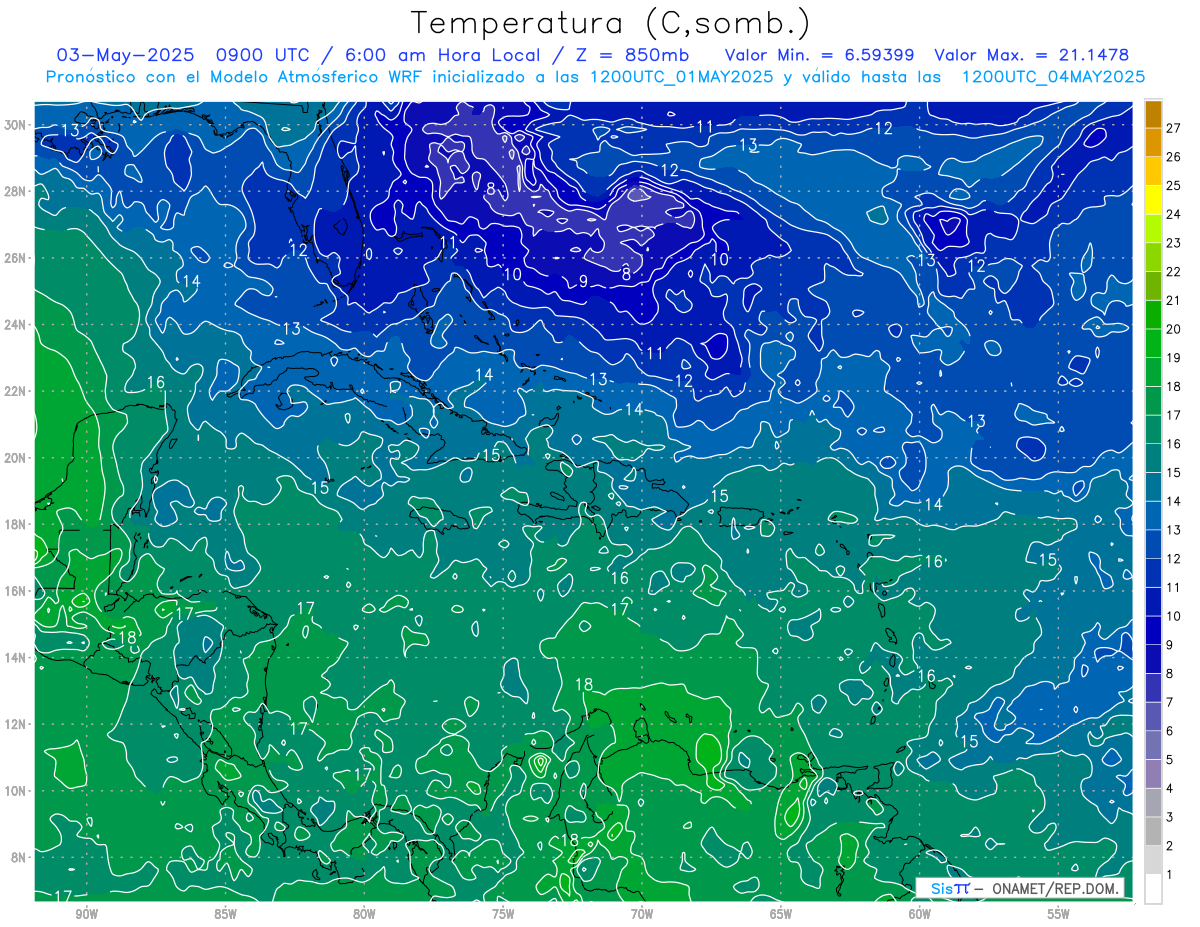
Task: Click the "60W" longitude axis label
Action: (920, 914)
